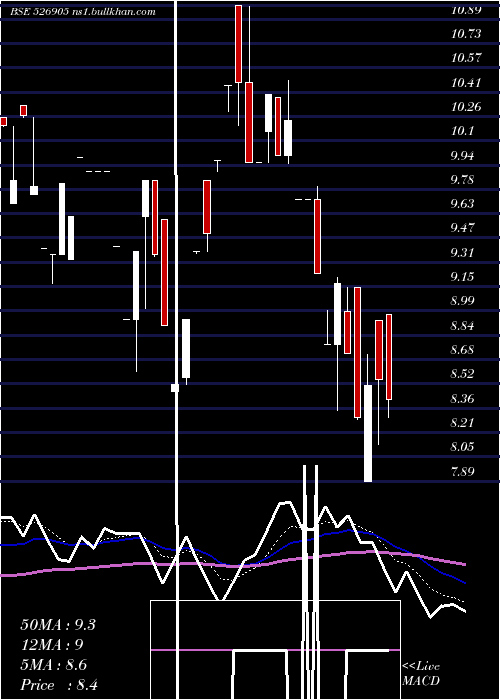Click the 9.63 price axis label
The height and width of the screenshot is (700, 500).
[x=462, y=204]
